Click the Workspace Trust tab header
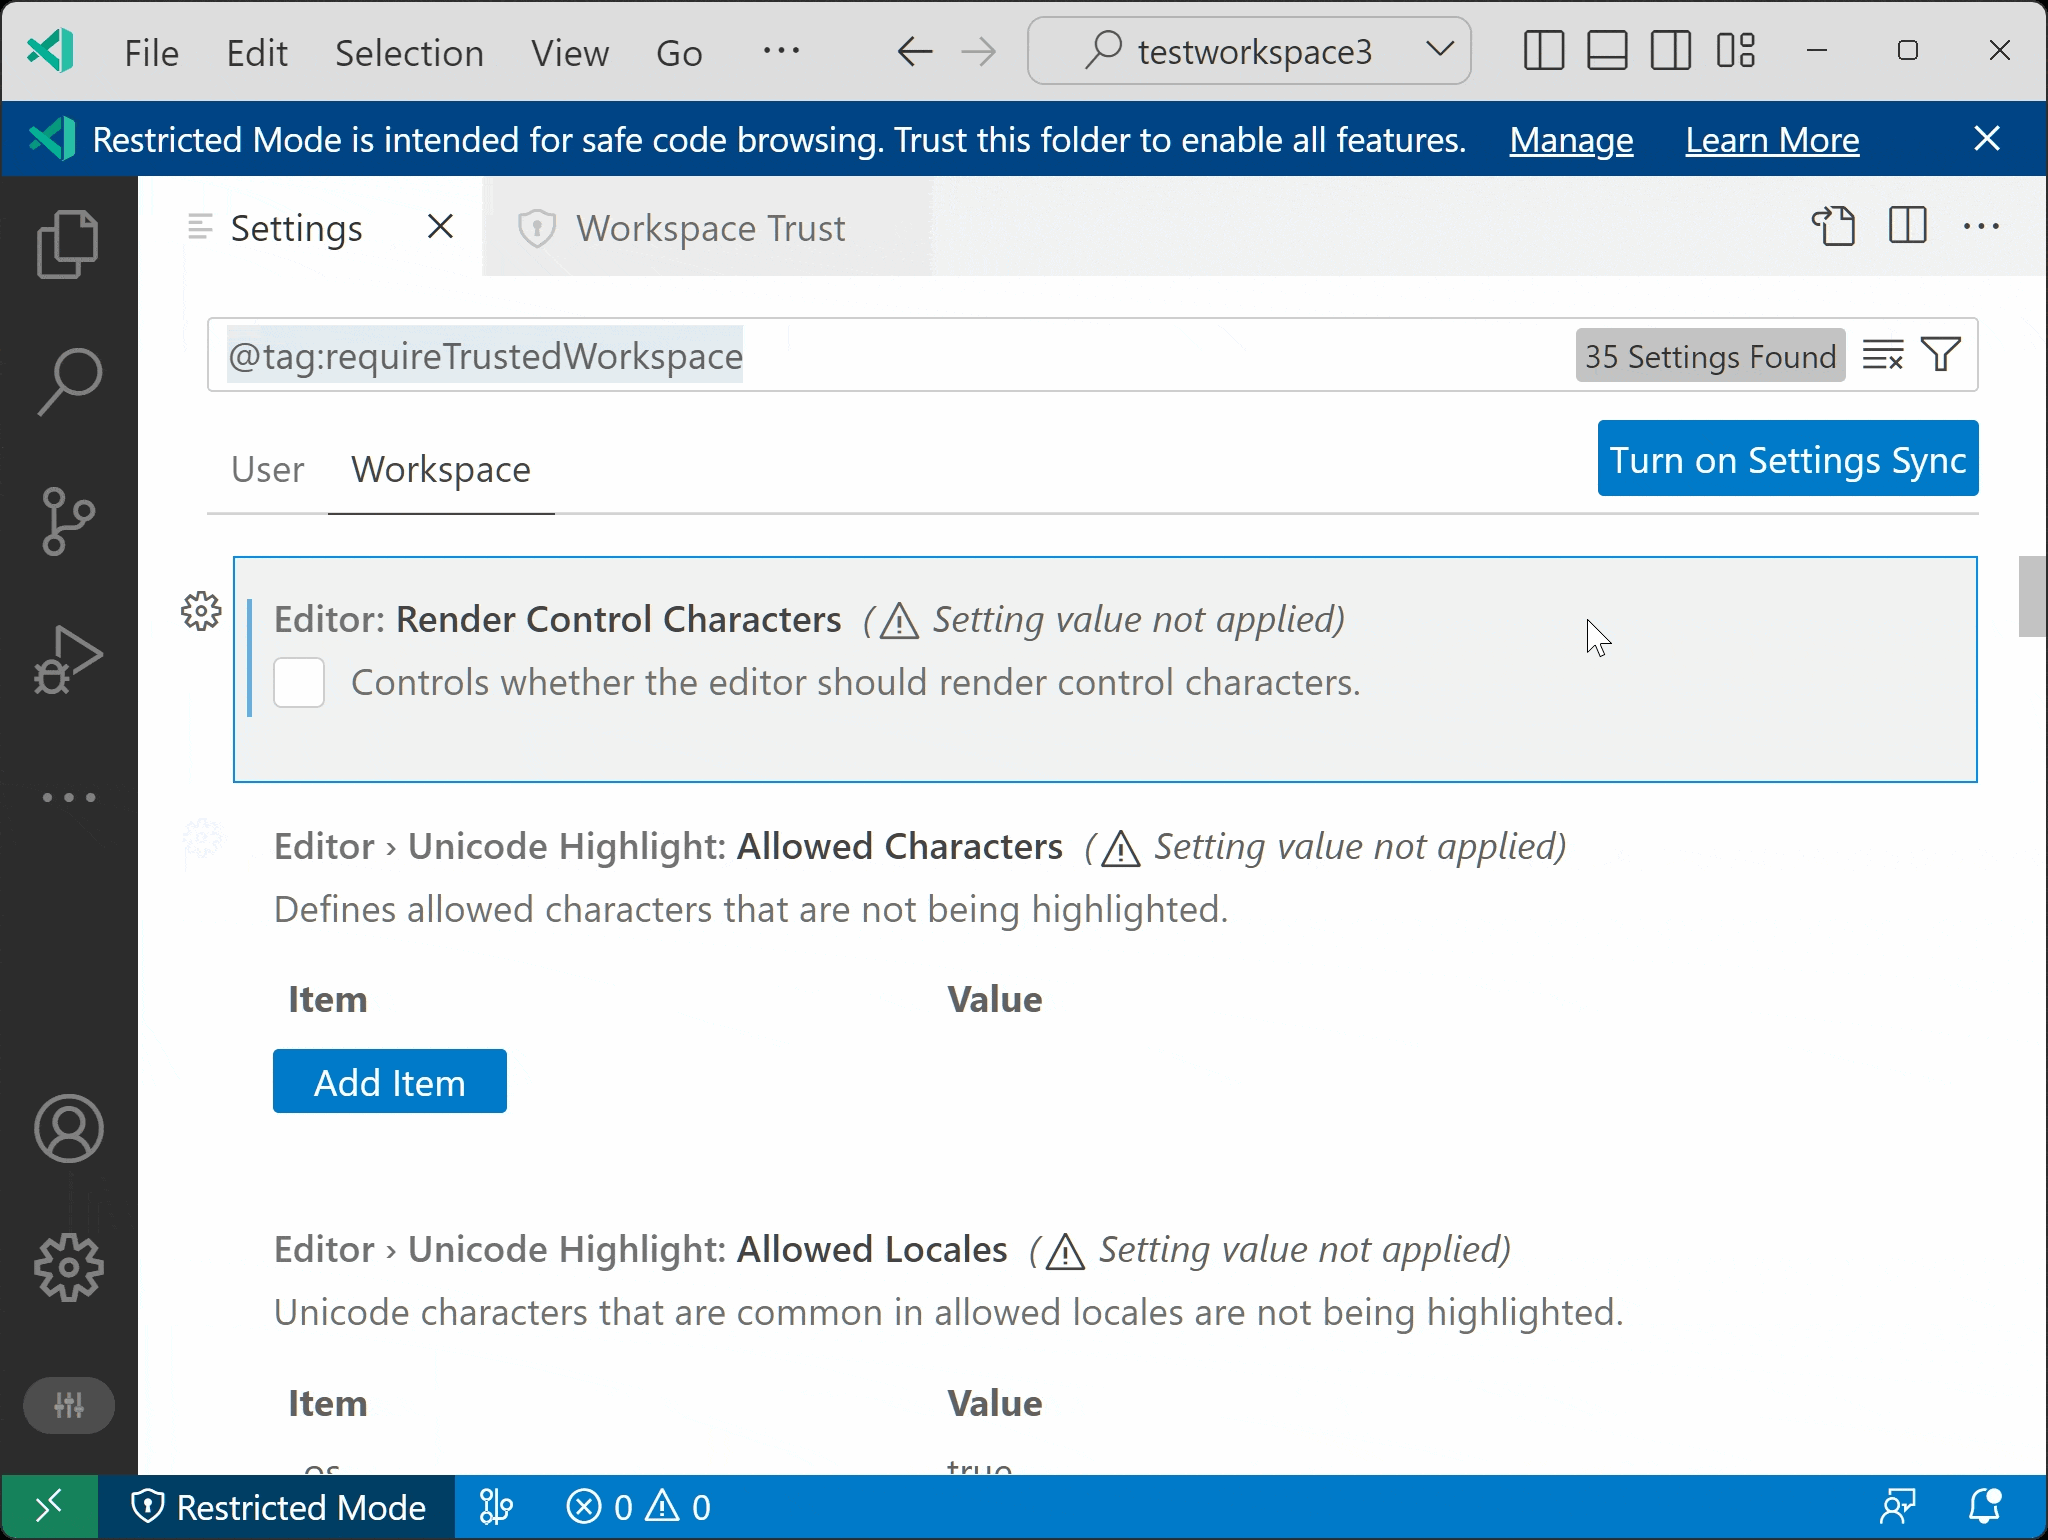2048x1540 pixels. 713,228
